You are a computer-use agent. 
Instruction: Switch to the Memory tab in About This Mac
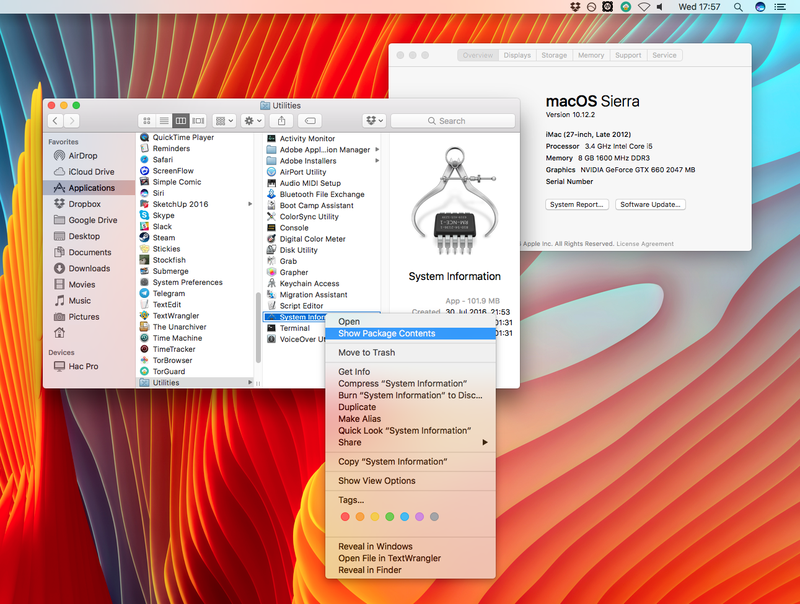coord(591,55)
